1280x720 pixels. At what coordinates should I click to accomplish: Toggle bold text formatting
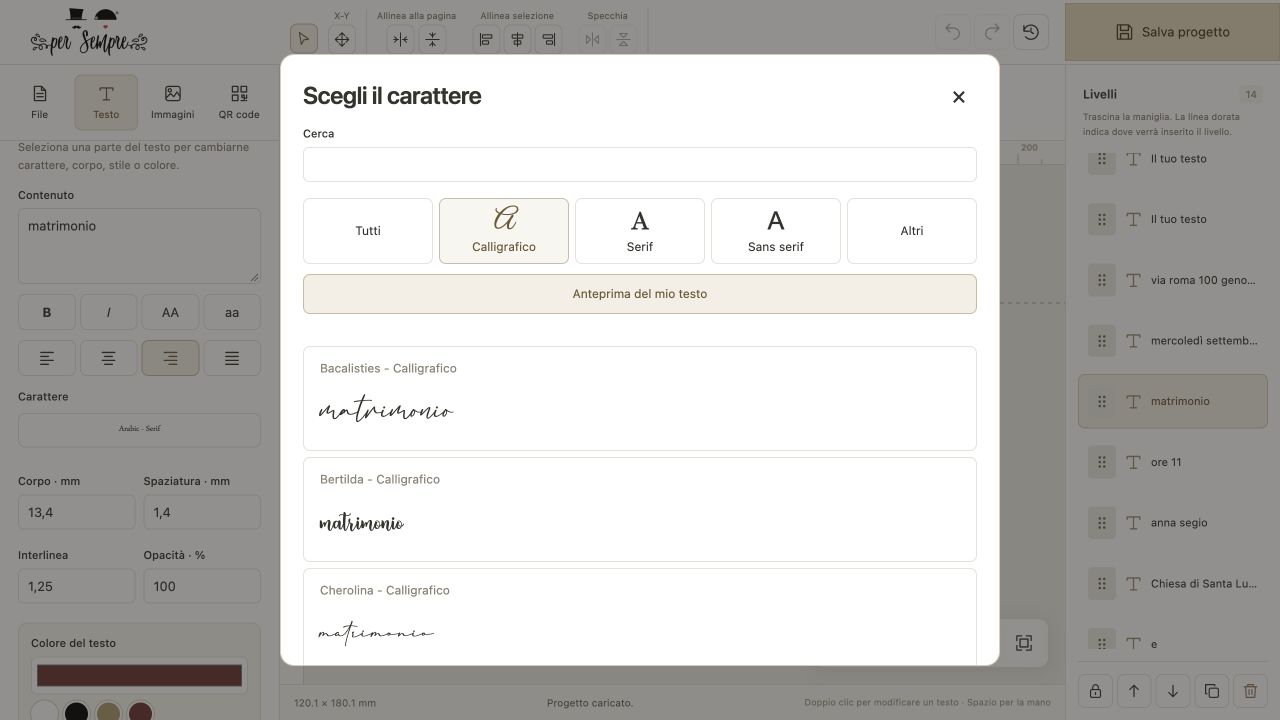pos(47,313)
